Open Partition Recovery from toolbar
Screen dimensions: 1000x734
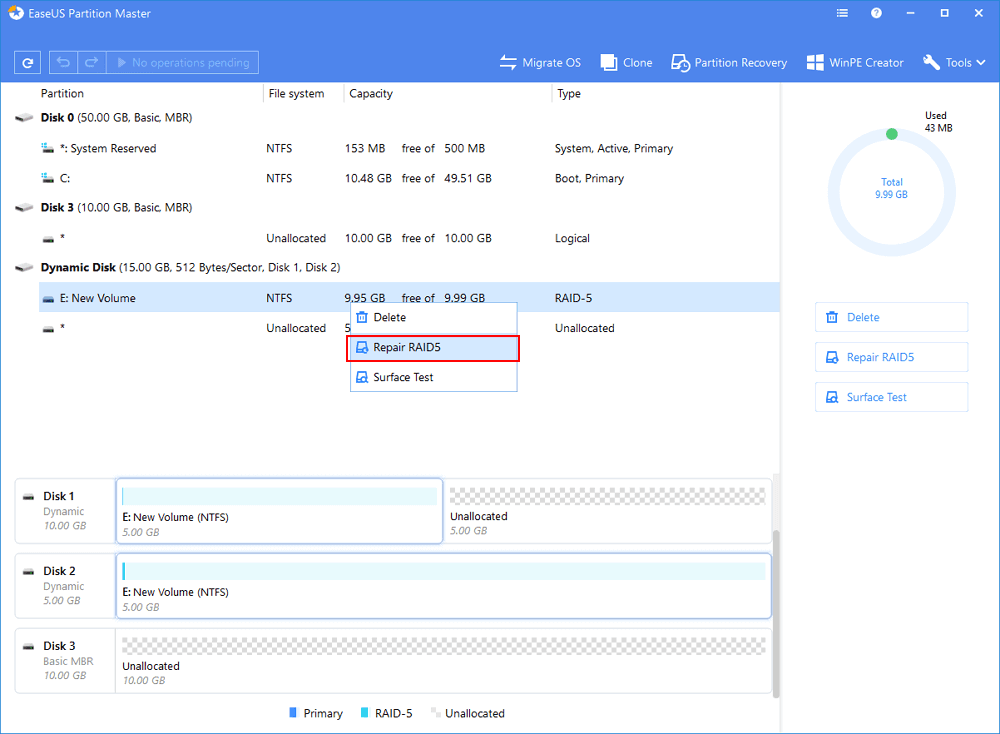[x=729, y=62]
